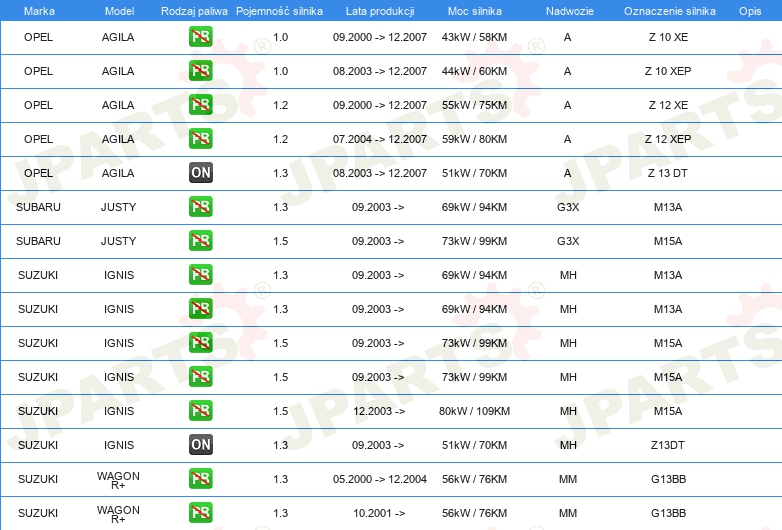This screenshot has width=782, height=530.
Task: Click petrol fuel icon in Z 10 XE row
Action: coord(200,37)
